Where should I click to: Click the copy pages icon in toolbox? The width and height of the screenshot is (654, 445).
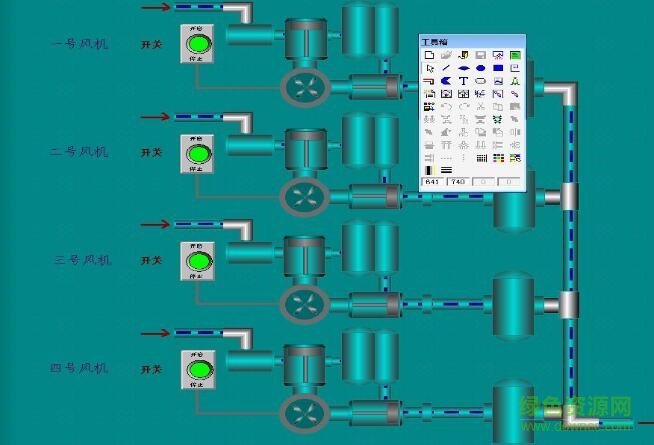click(x=498, y=107)
